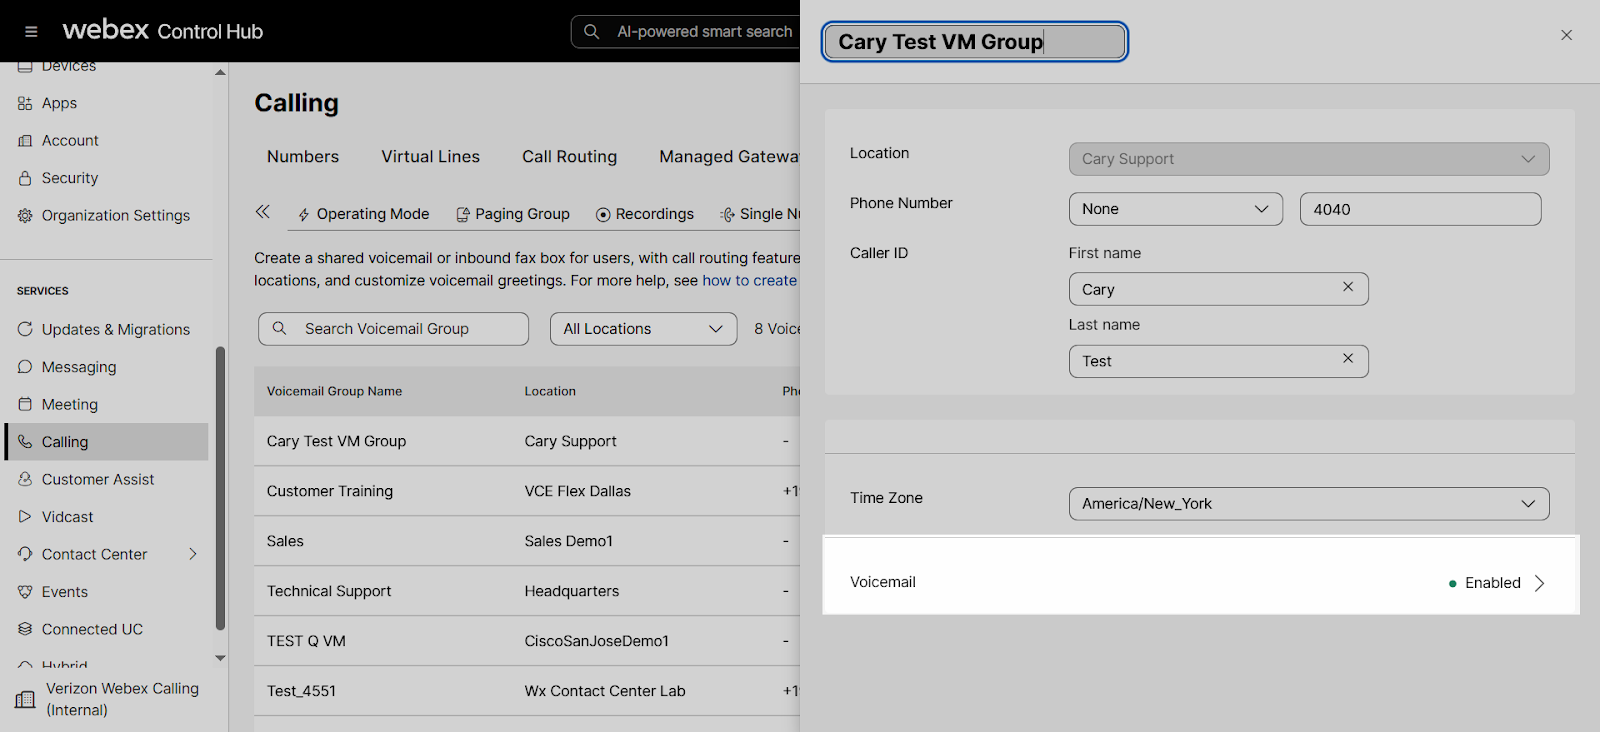
Task: Open Organization Settings gear
Action: tap(25, 216)
